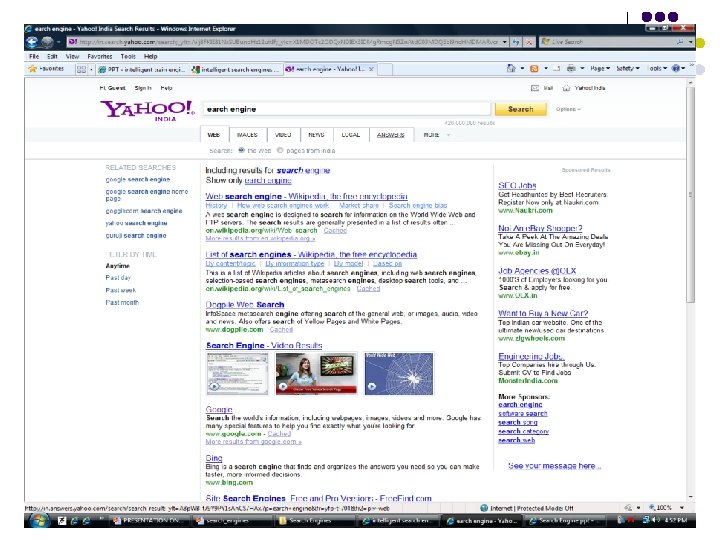Close the current Yahoo search tab
720x540 pixels.
point(371,69)
